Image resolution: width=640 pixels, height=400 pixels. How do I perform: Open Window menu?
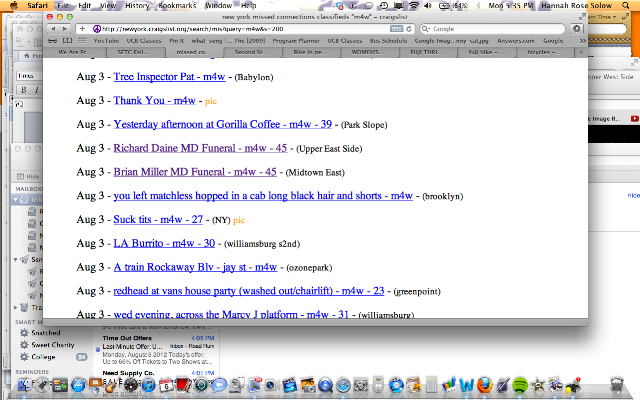[x=218, y=5]
